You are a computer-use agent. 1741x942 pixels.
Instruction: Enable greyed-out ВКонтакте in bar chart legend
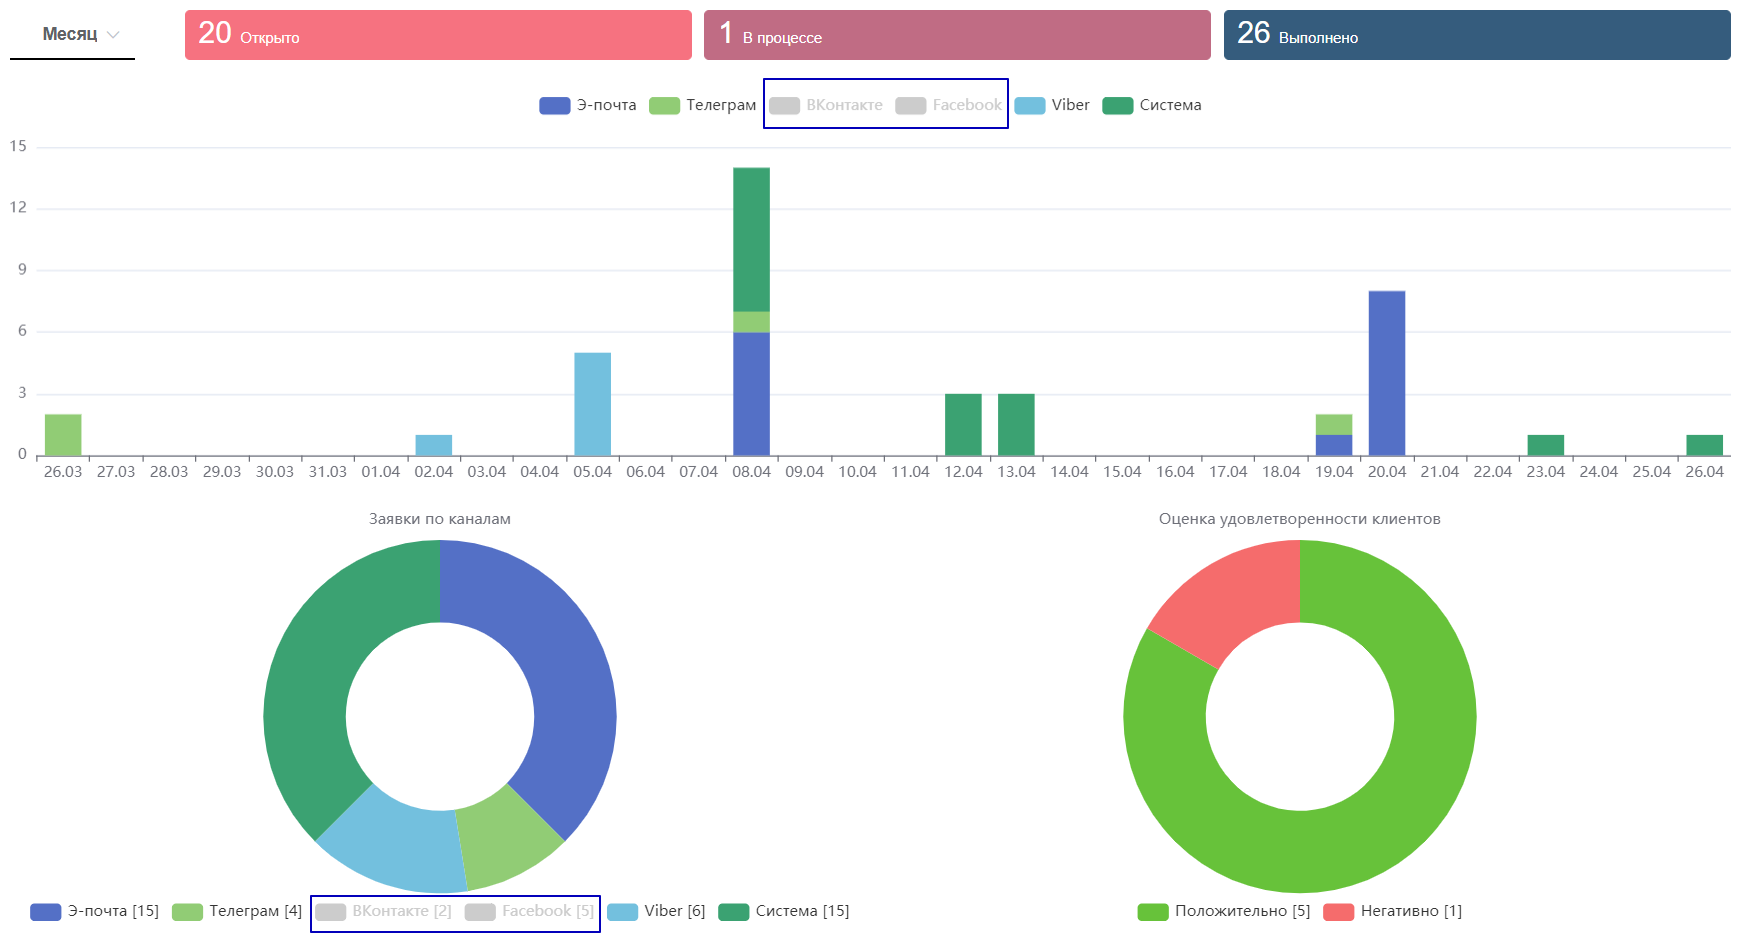tap(826, 105)
